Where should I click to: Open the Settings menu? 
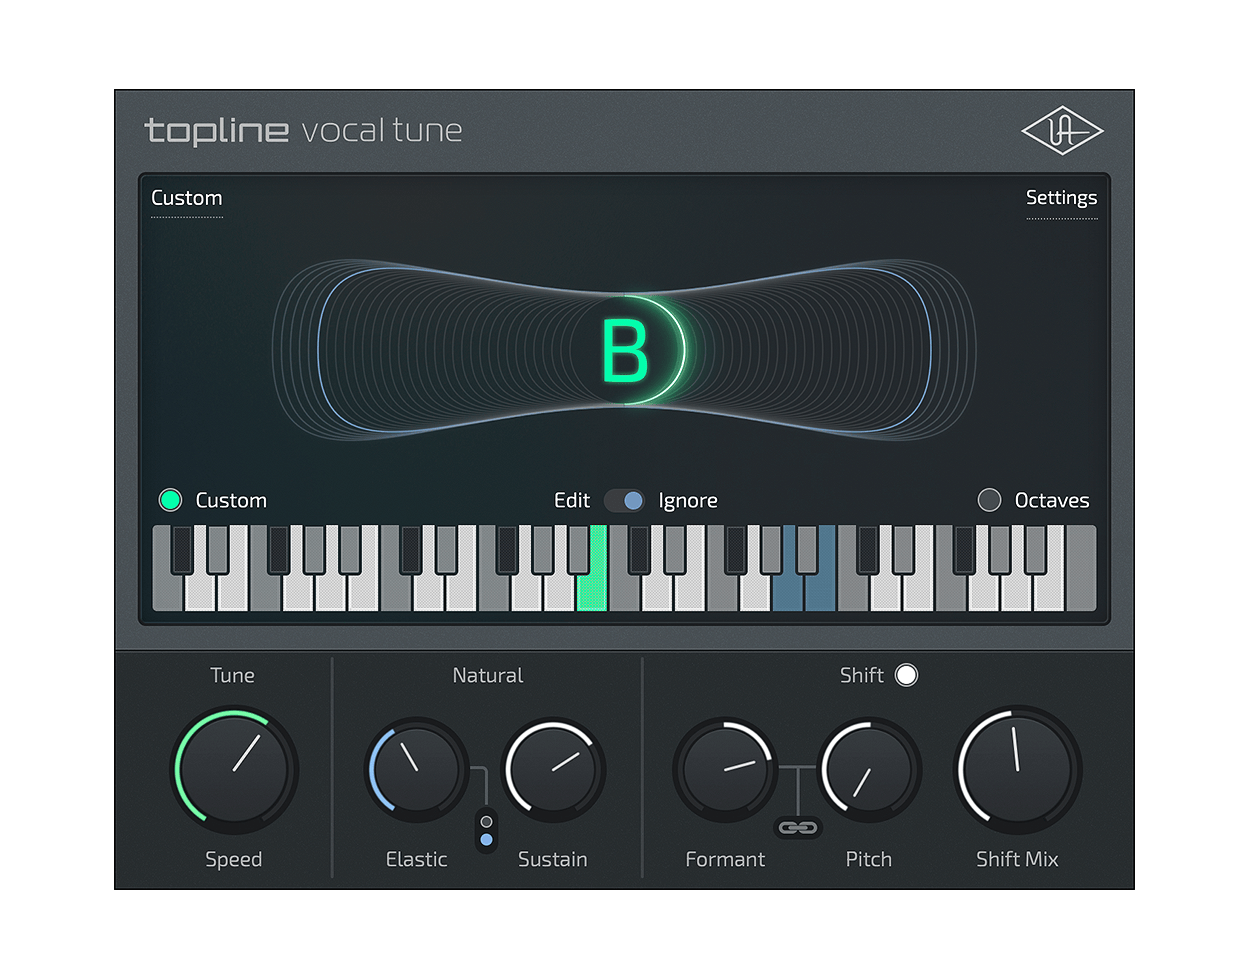(x=1061, y=198)
